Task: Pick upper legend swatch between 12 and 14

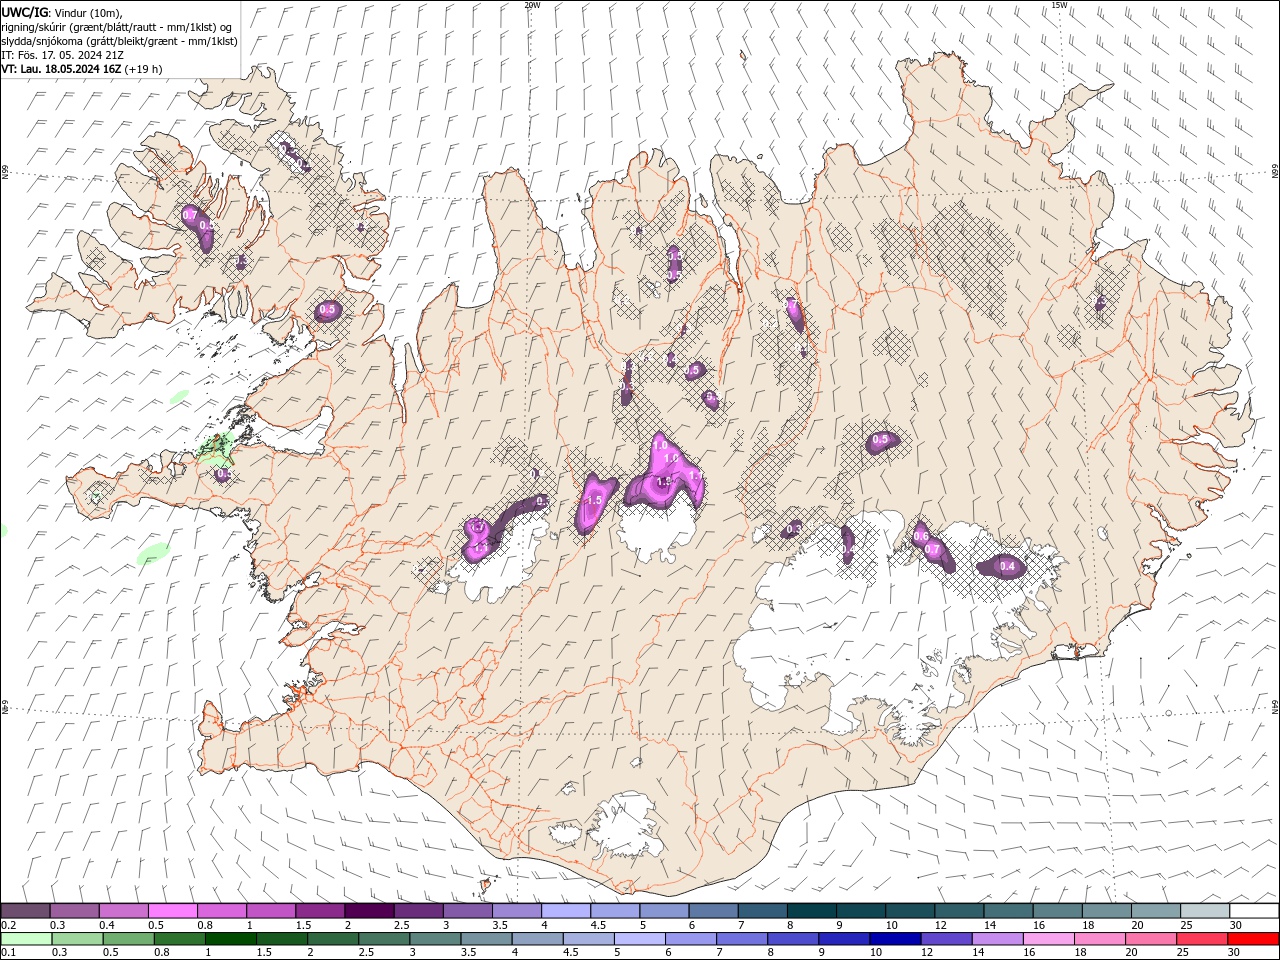Action: (959, 910)
